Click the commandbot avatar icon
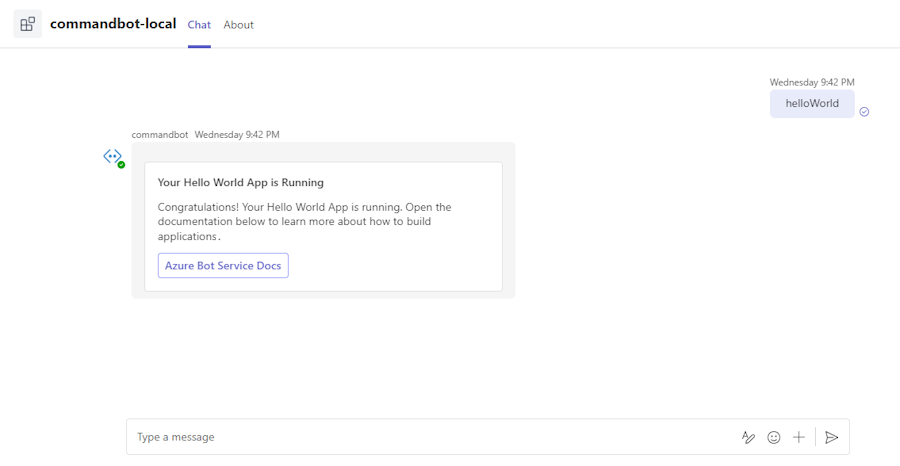 click(x=112, y=156)
